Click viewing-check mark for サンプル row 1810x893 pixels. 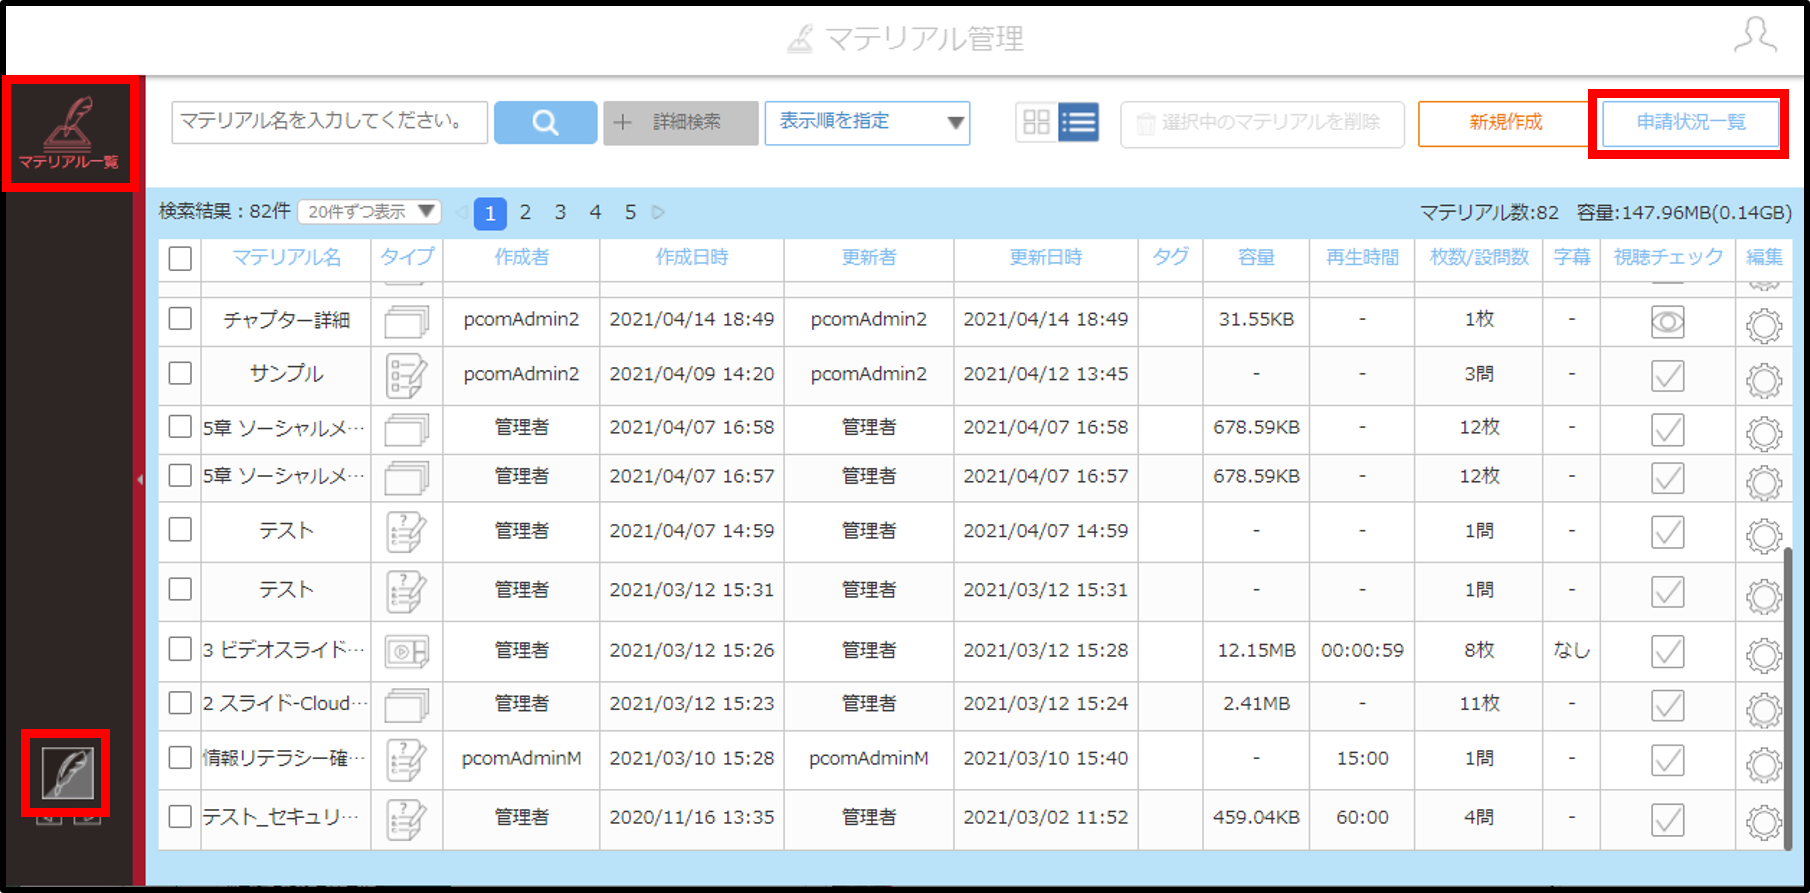1667,376
